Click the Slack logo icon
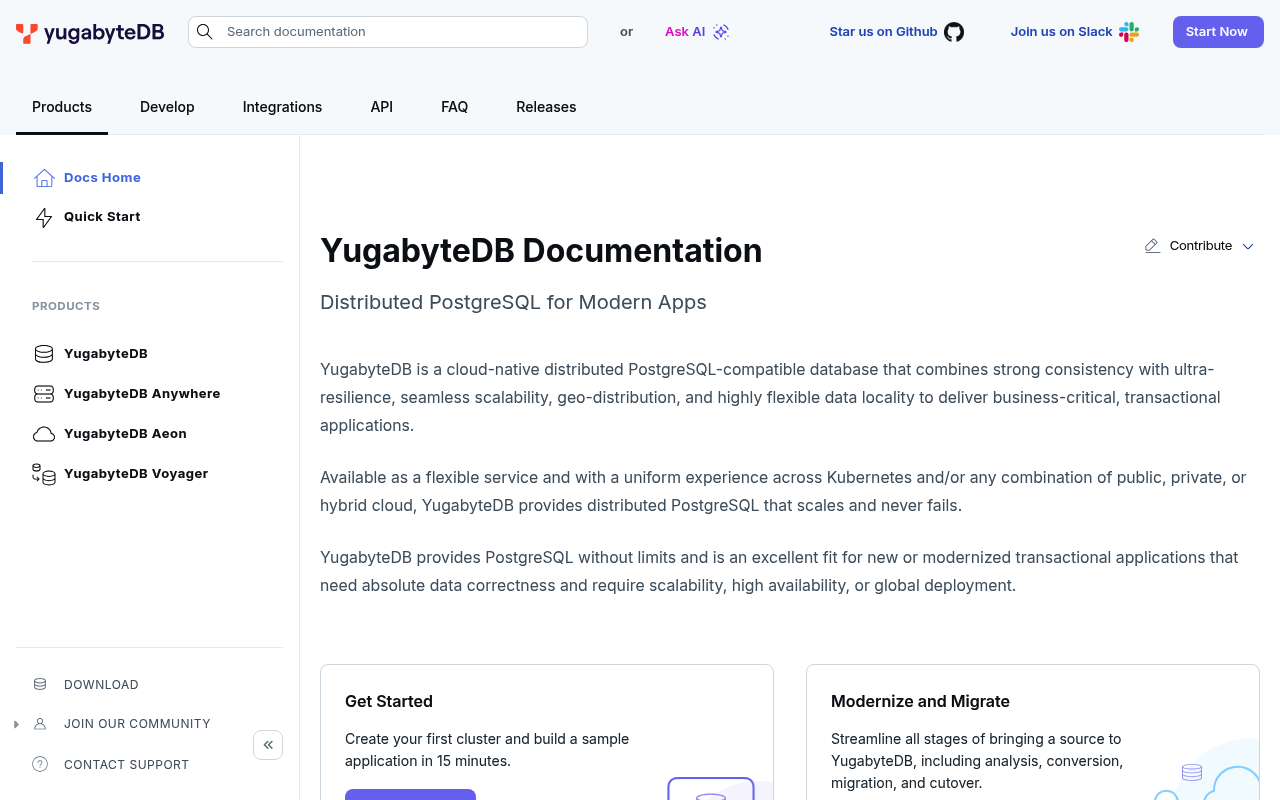The height and width of the screenshot is (800, 1280). (x=1129, y=32)
